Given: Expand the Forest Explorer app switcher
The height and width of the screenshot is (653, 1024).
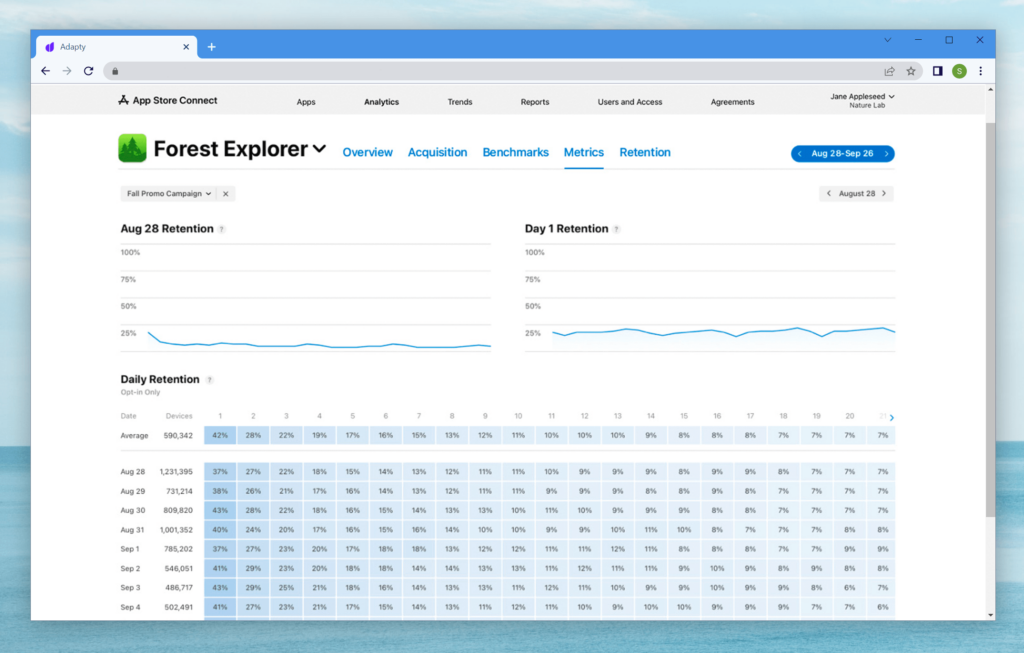Looking at the screenshot, I should coord(319,149).
